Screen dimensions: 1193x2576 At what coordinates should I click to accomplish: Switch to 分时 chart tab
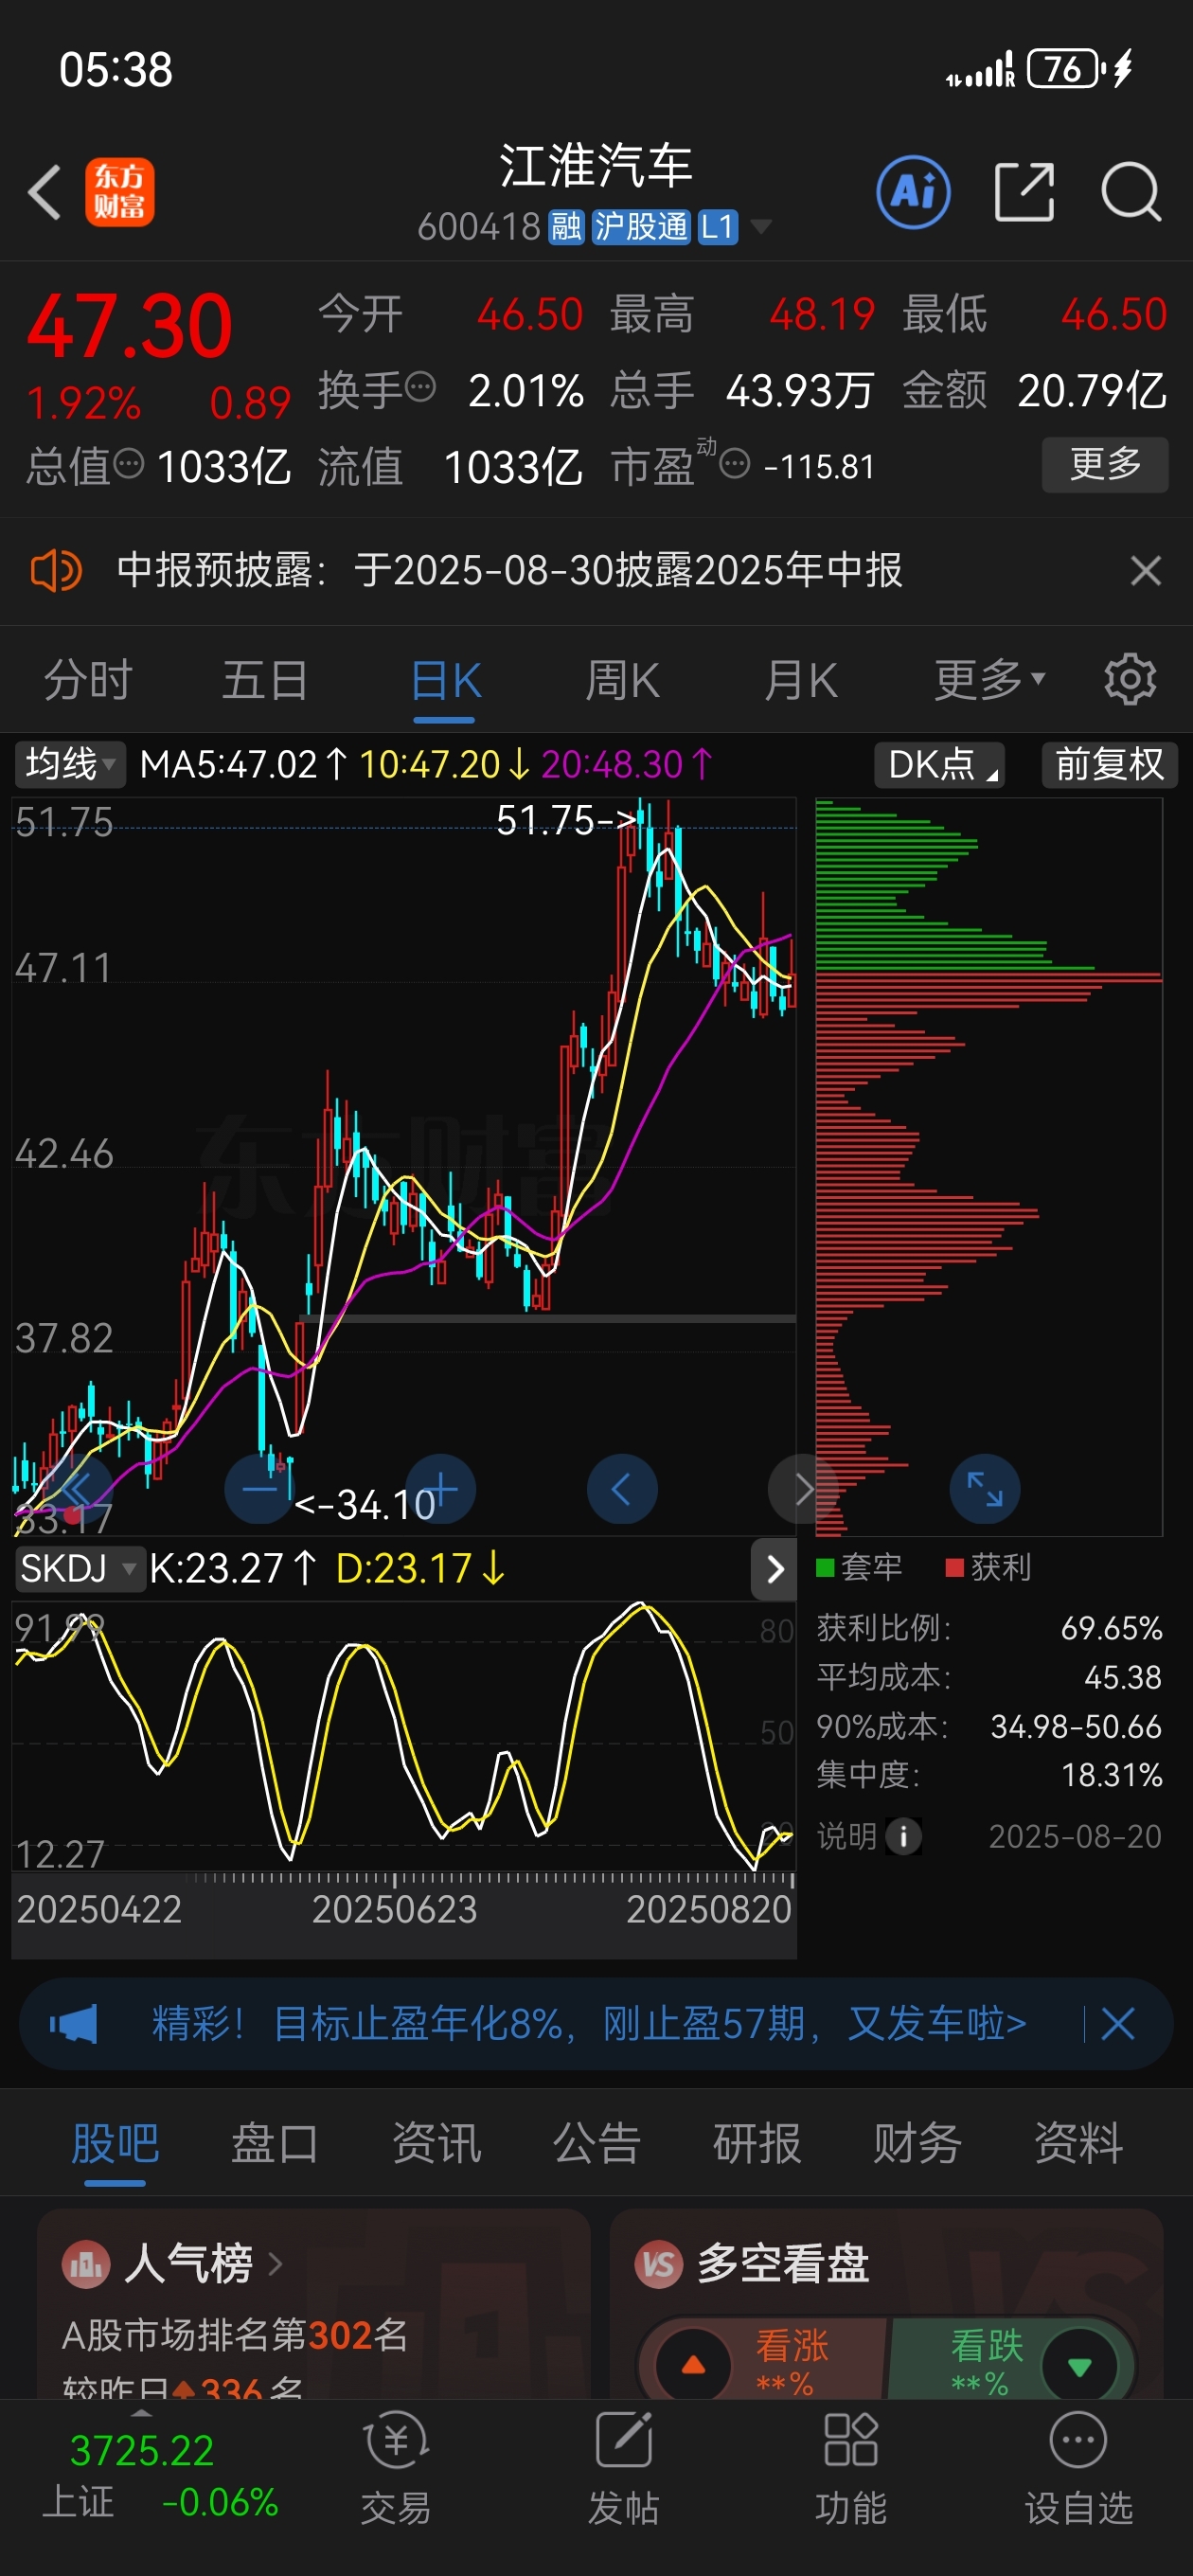[88, 680]
